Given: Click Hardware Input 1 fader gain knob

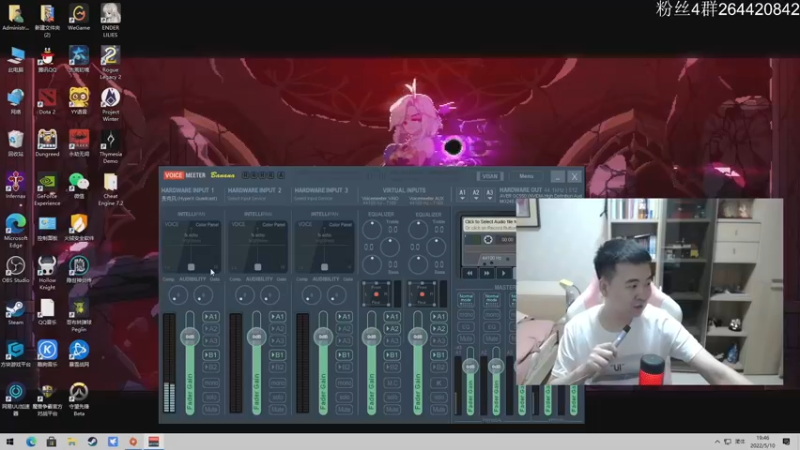Looking at the screenshot, I should 190,337.
